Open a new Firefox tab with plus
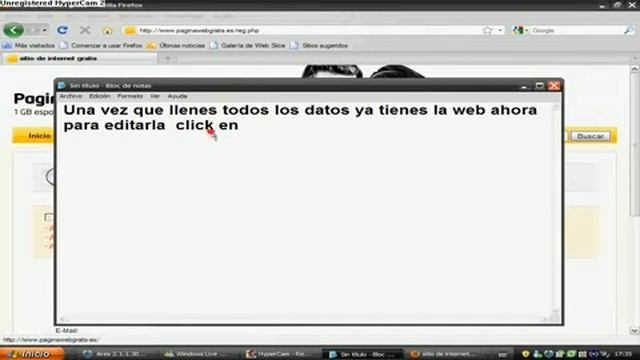This screenshot has height=360, width=640. point(168,58)
